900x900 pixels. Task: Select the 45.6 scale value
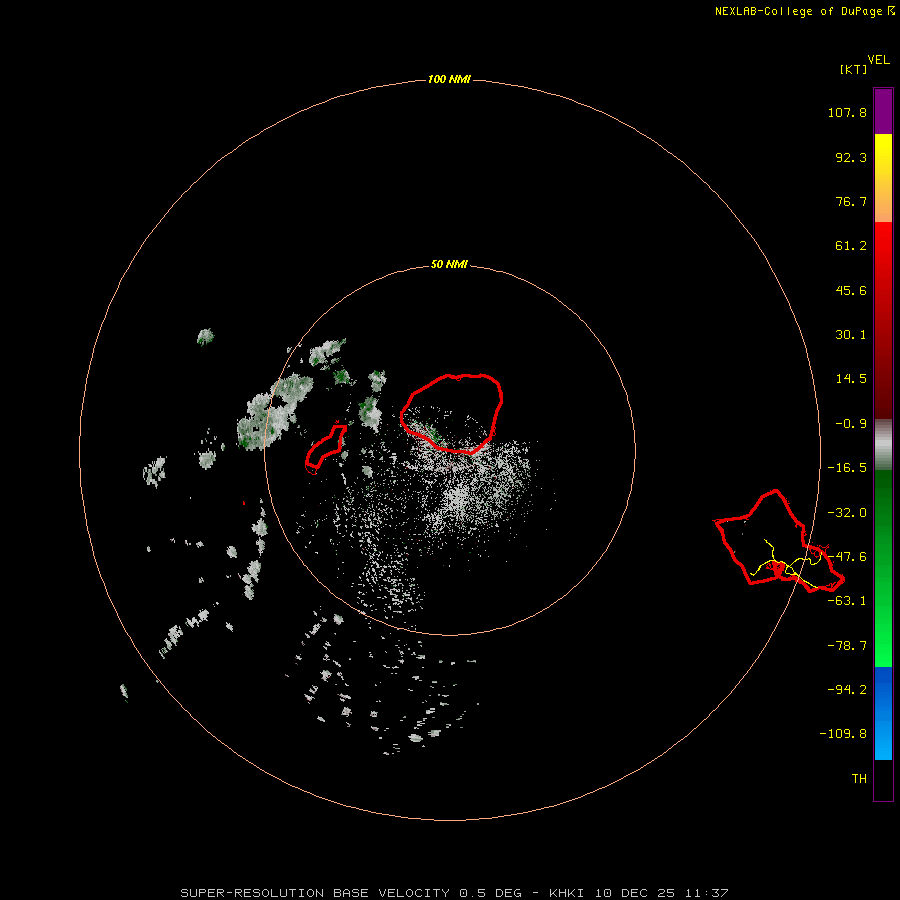click(851, 290)
